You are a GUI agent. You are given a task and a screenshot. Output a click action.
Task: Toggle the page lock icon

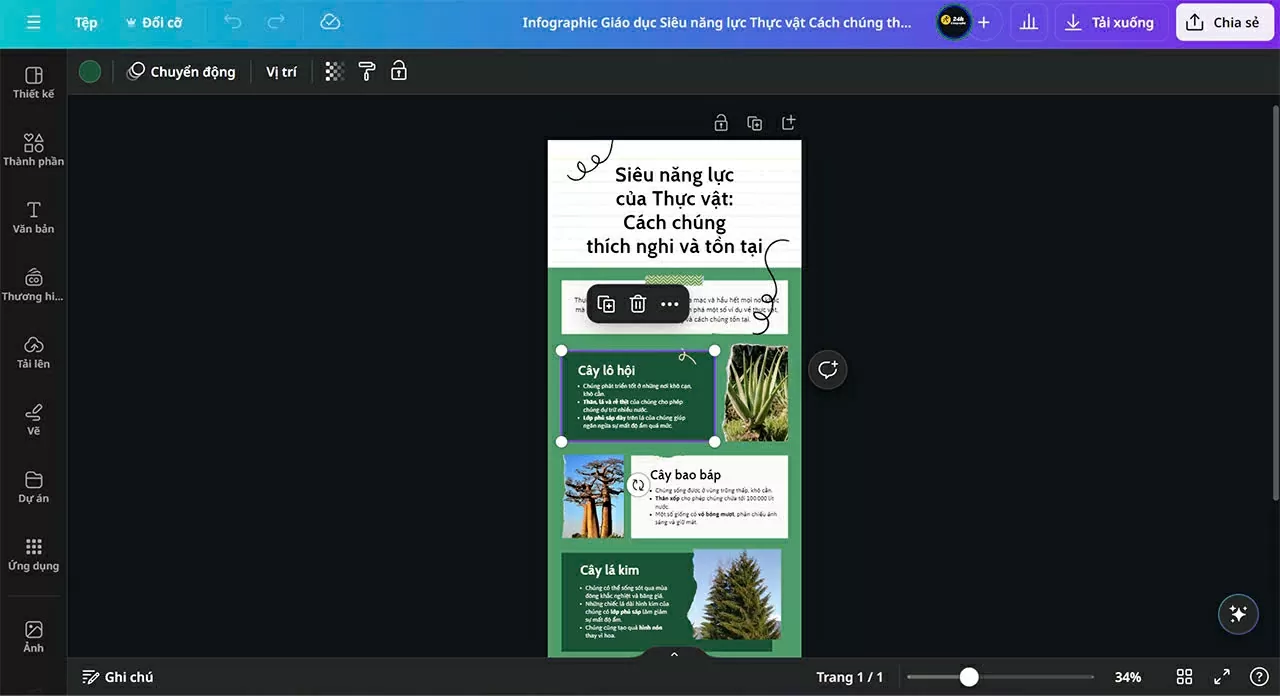point(720,122)
